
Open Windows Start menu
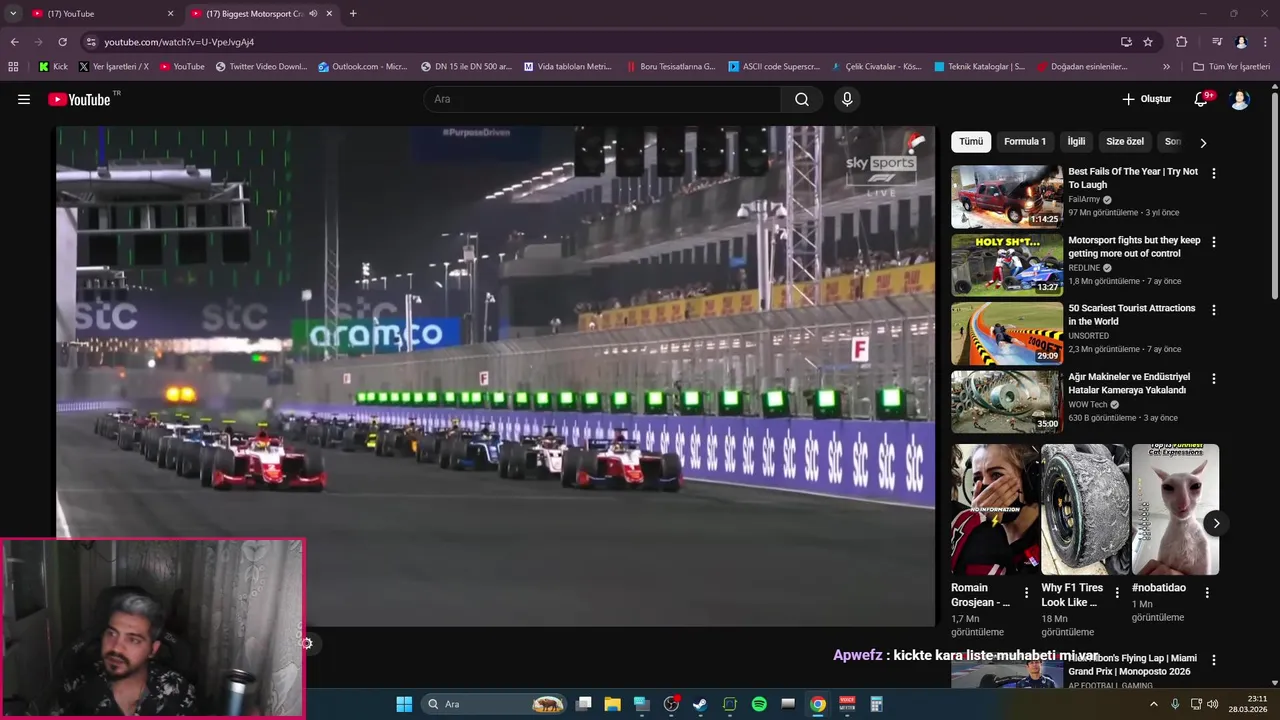[404, 704]
